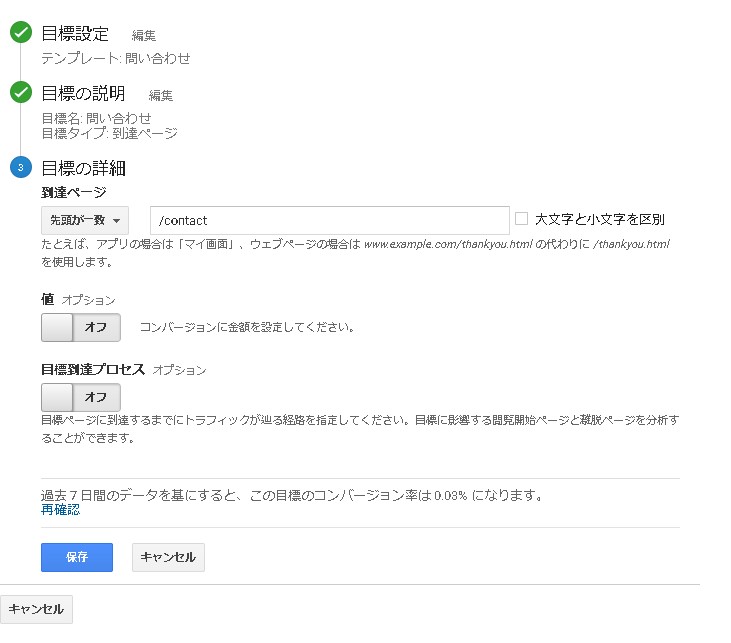Select the 目標の詳細 step heading
The image size is (731, 643).
(83, 167)
